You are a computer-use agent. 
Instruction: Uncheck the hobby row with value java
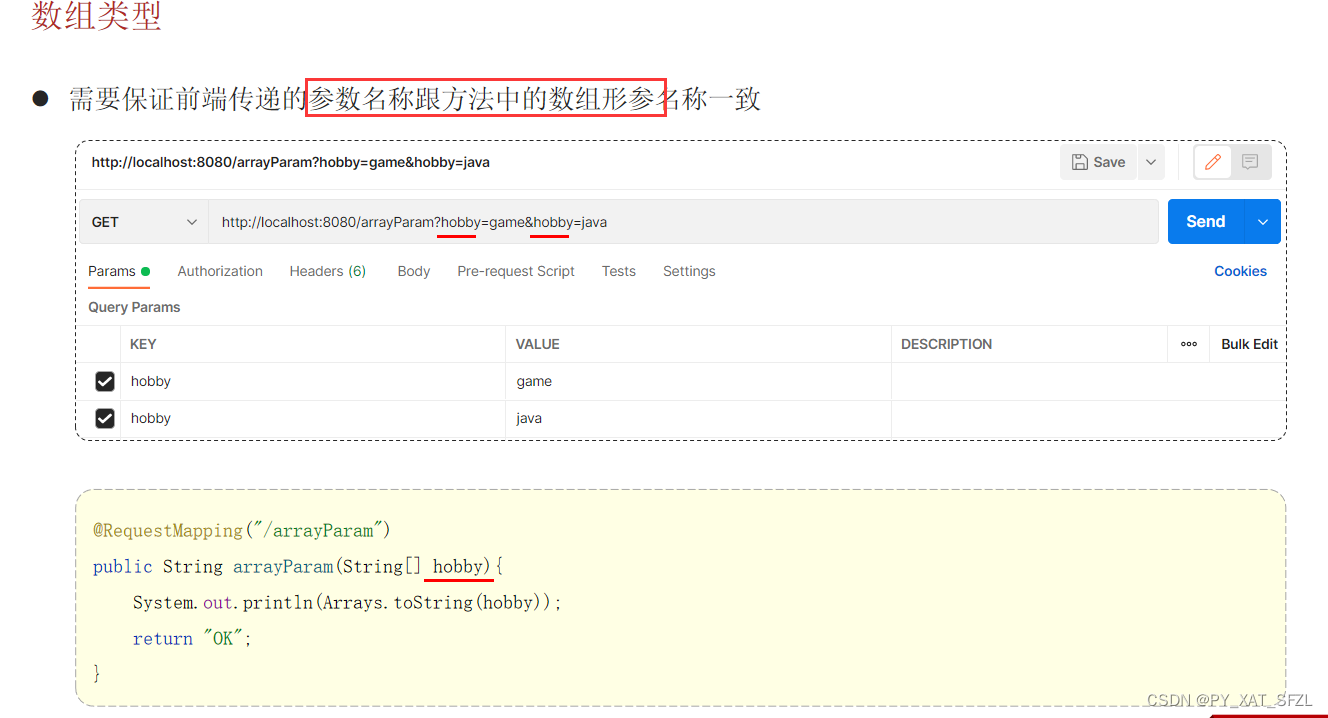105,418
